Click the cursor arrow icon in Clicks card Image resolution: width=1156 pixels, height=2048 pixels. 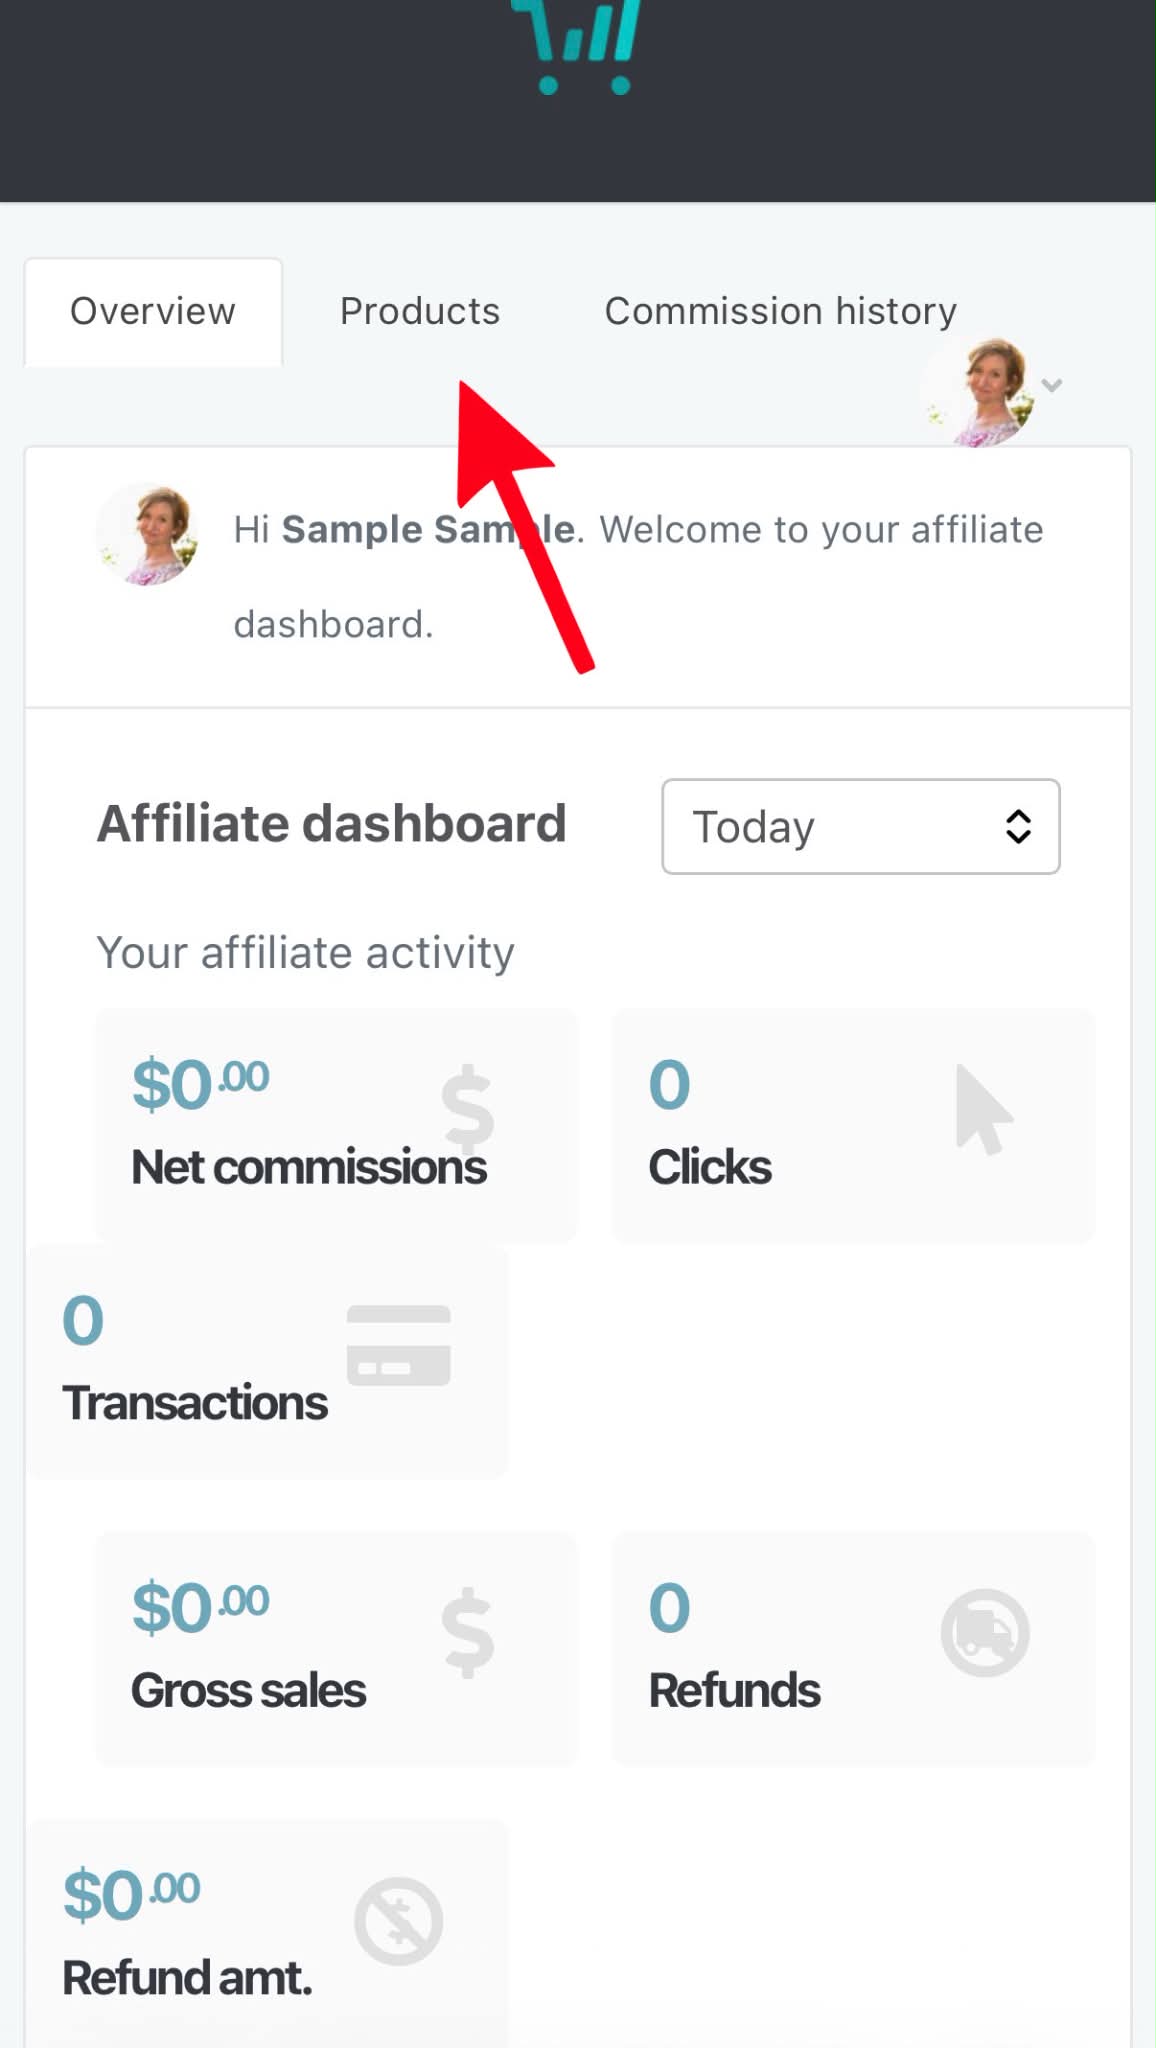(984, 1109)
